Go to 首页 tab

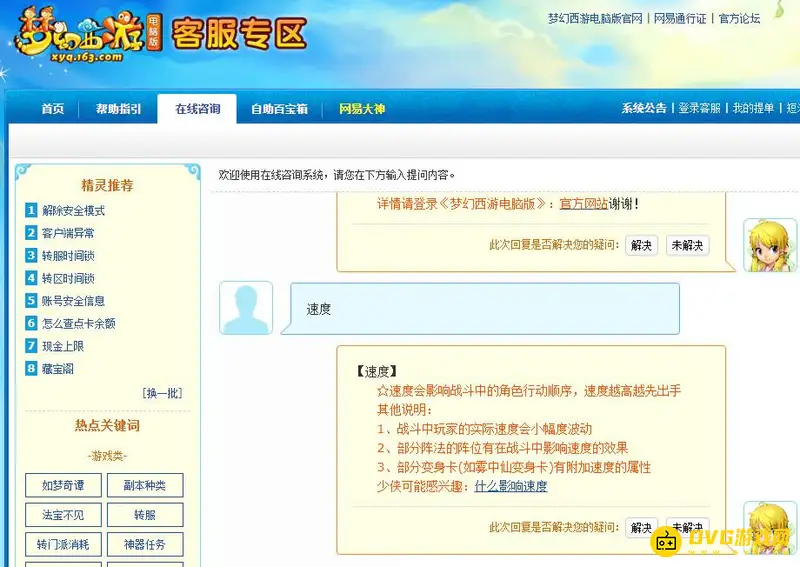tap(53, 109)
